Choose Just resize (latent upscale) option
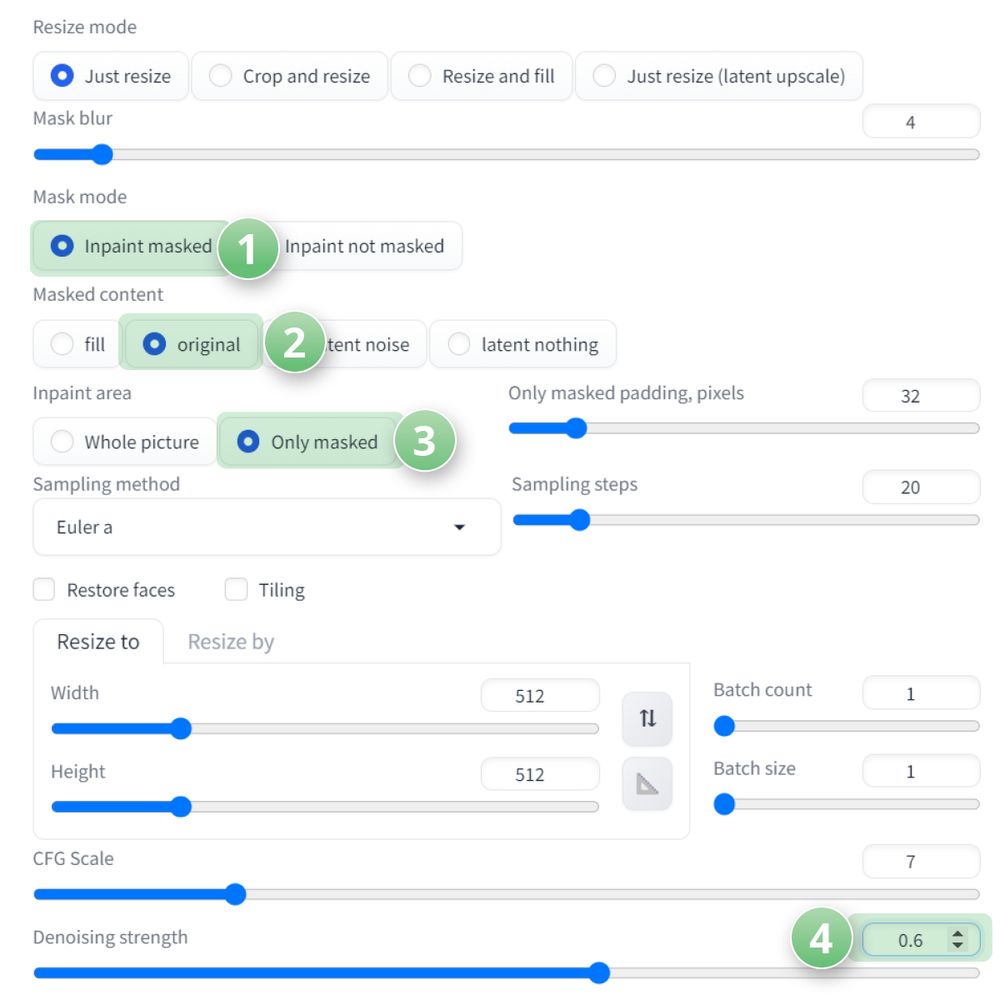 (x=718, y=76)
